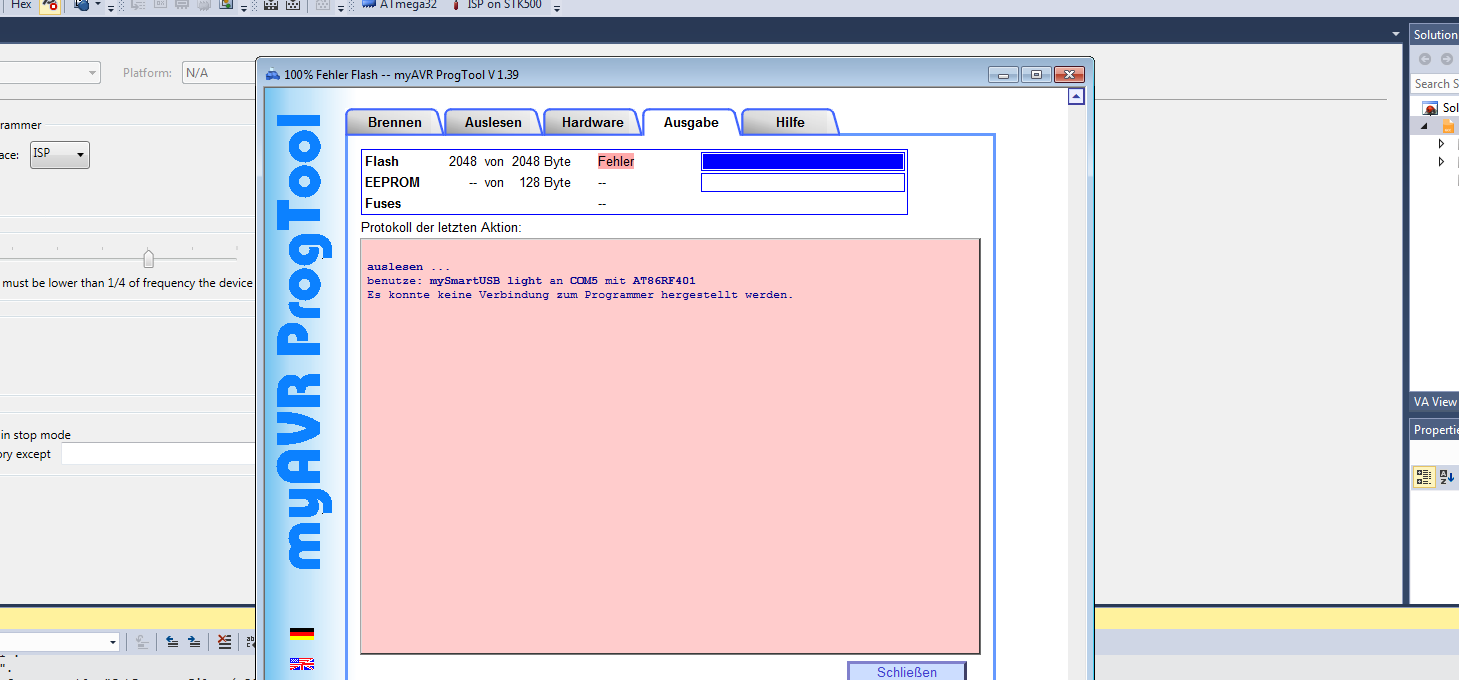Click the ISP on STK500 tool button
Image resolution: width=1459 pixels, height=680 pixels.
point(497,5)
